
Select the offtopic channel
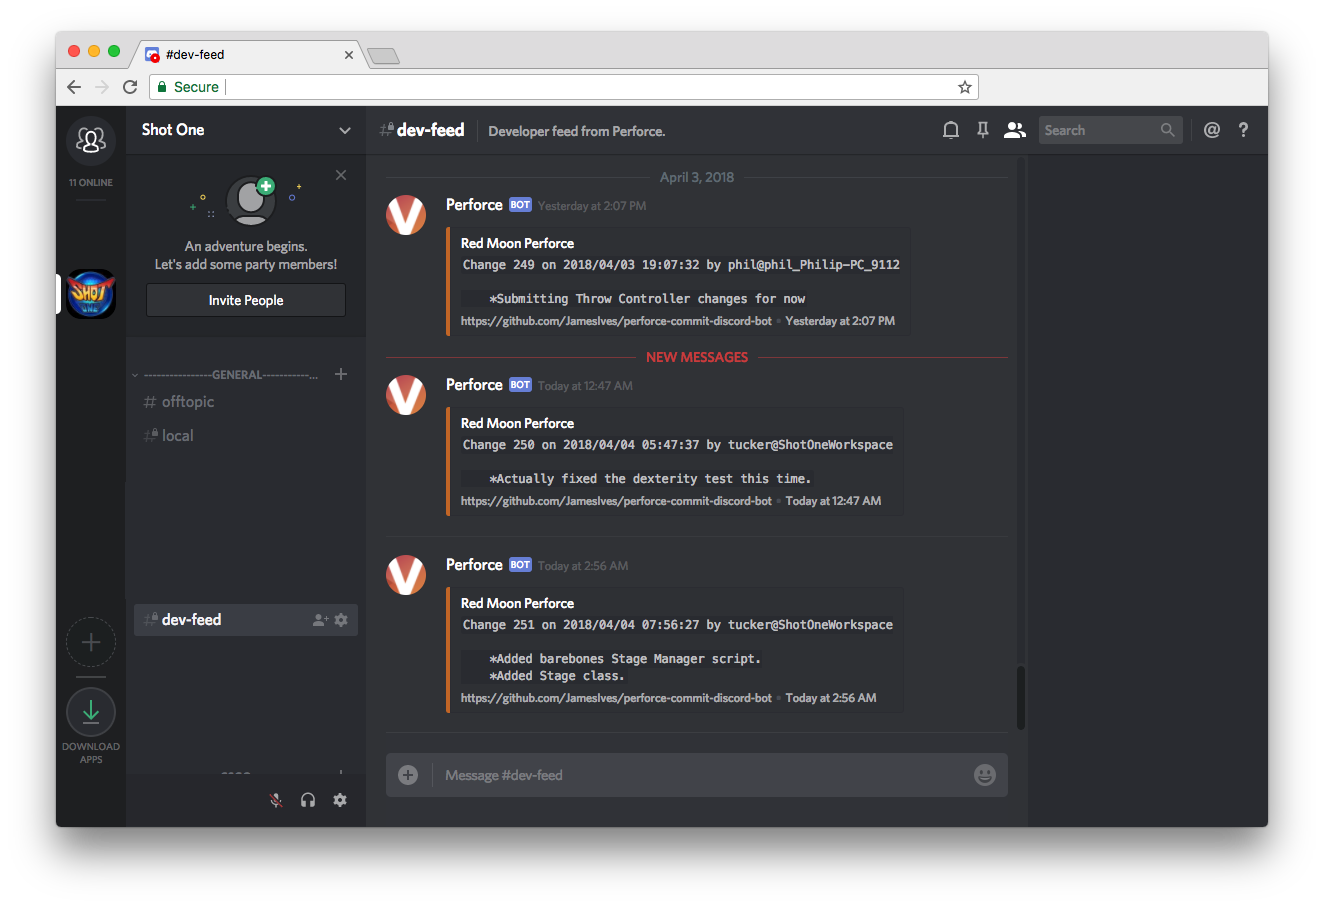pos(188,402)
